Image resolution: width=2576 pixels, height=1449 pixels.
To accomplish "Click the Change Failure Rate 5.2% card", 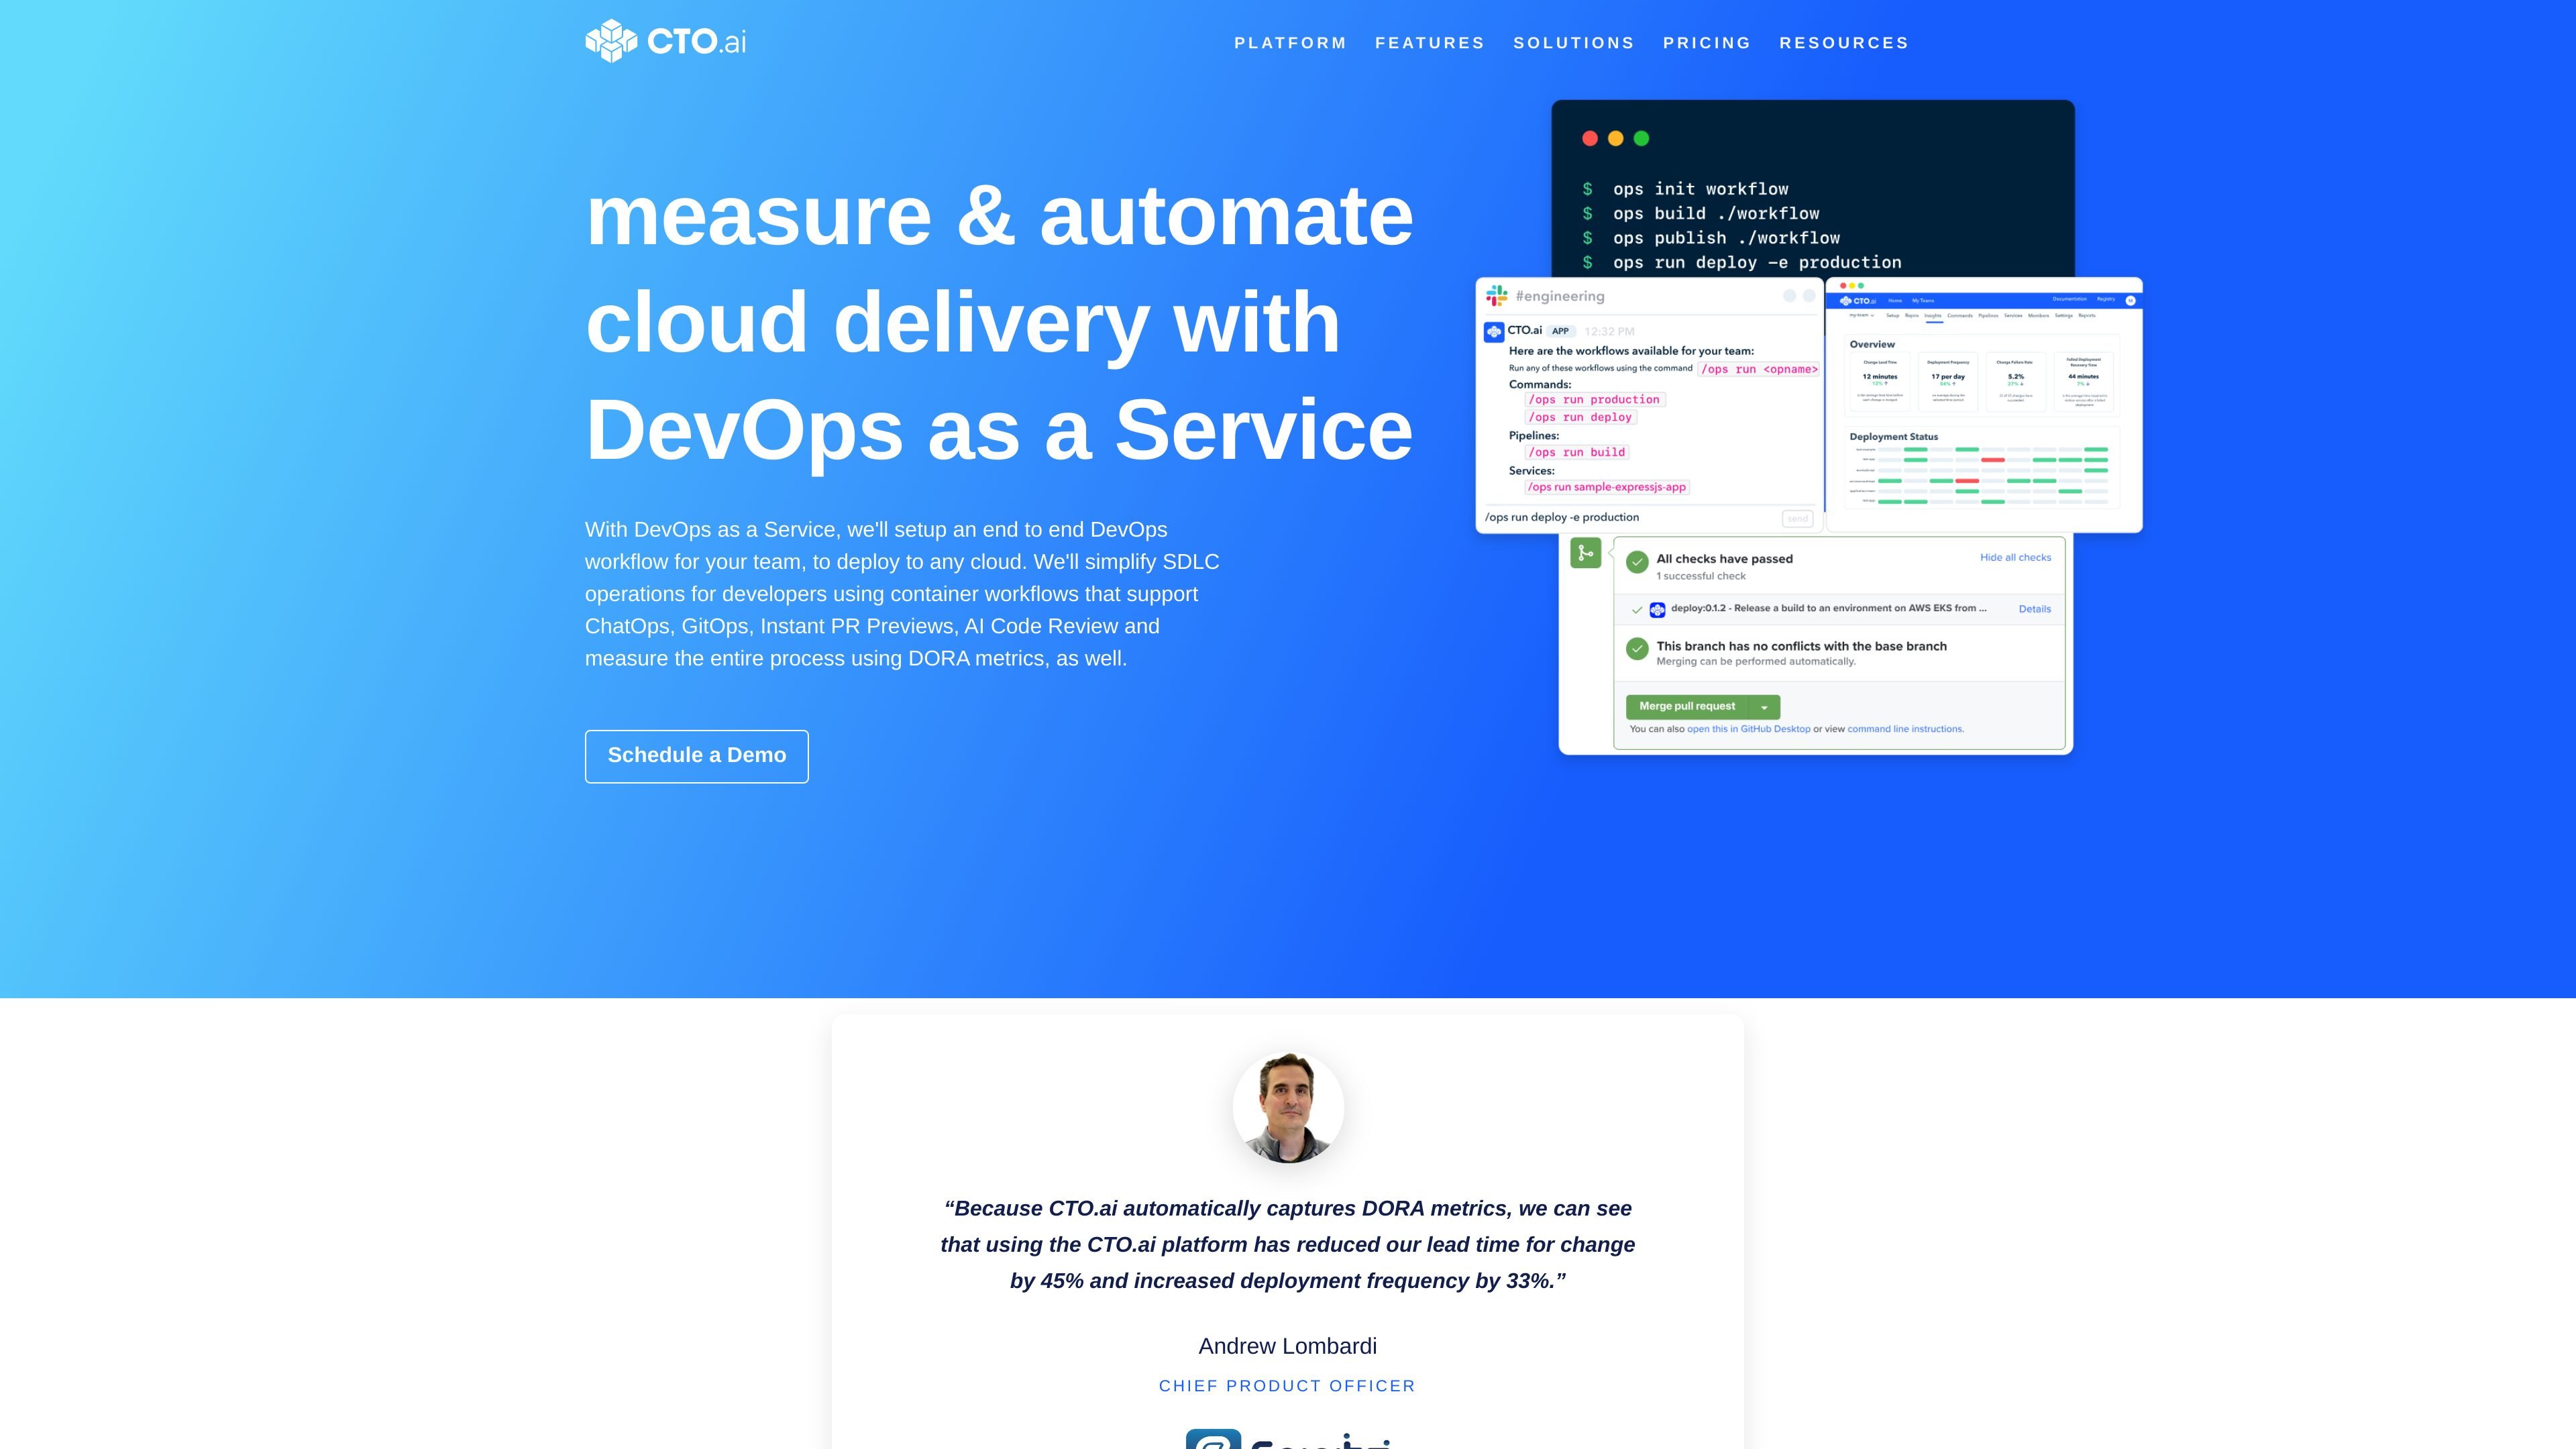I will pyautogui.click(x=2016, y=381).
